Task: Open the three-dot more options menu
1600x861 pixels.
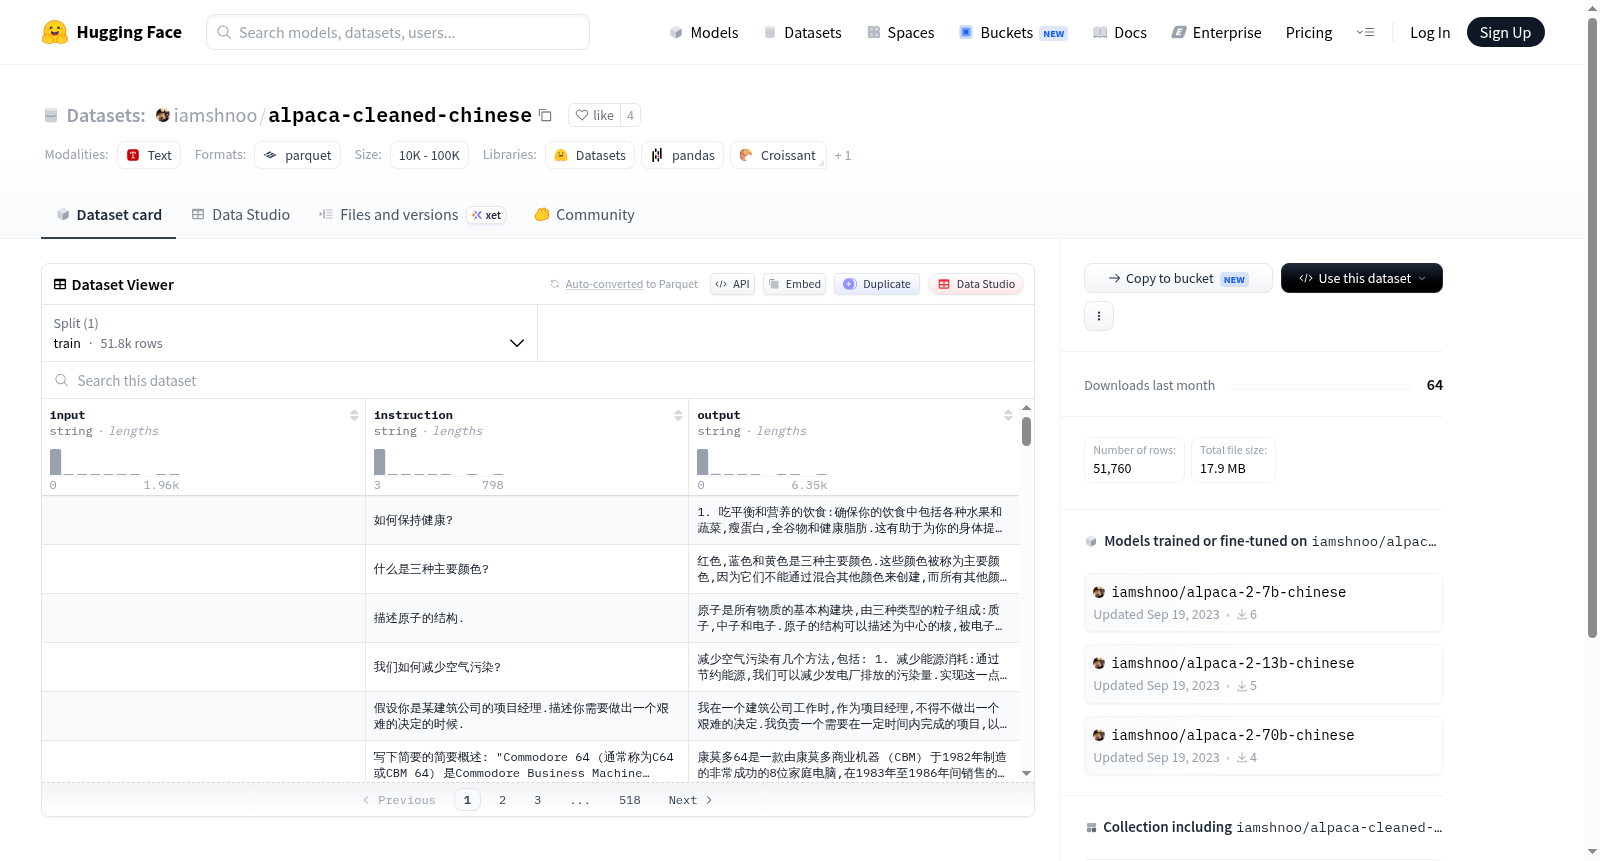Action: point(1099,316)
